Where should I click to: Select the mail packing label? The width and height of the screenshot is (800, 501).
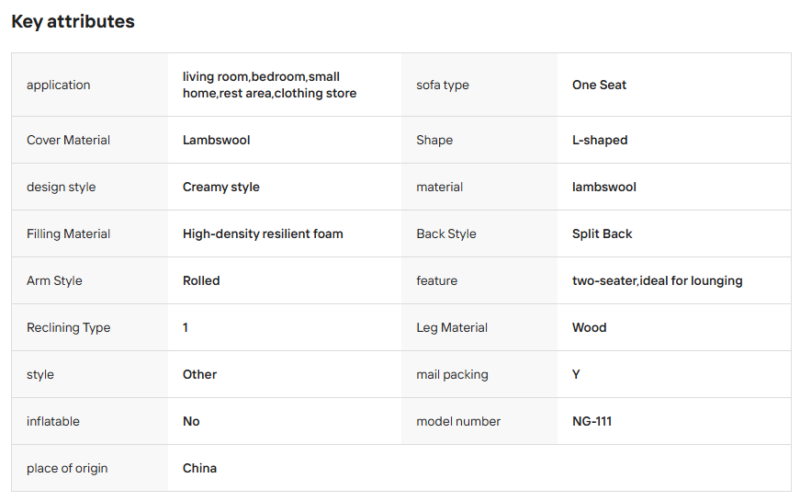[452, 374]
